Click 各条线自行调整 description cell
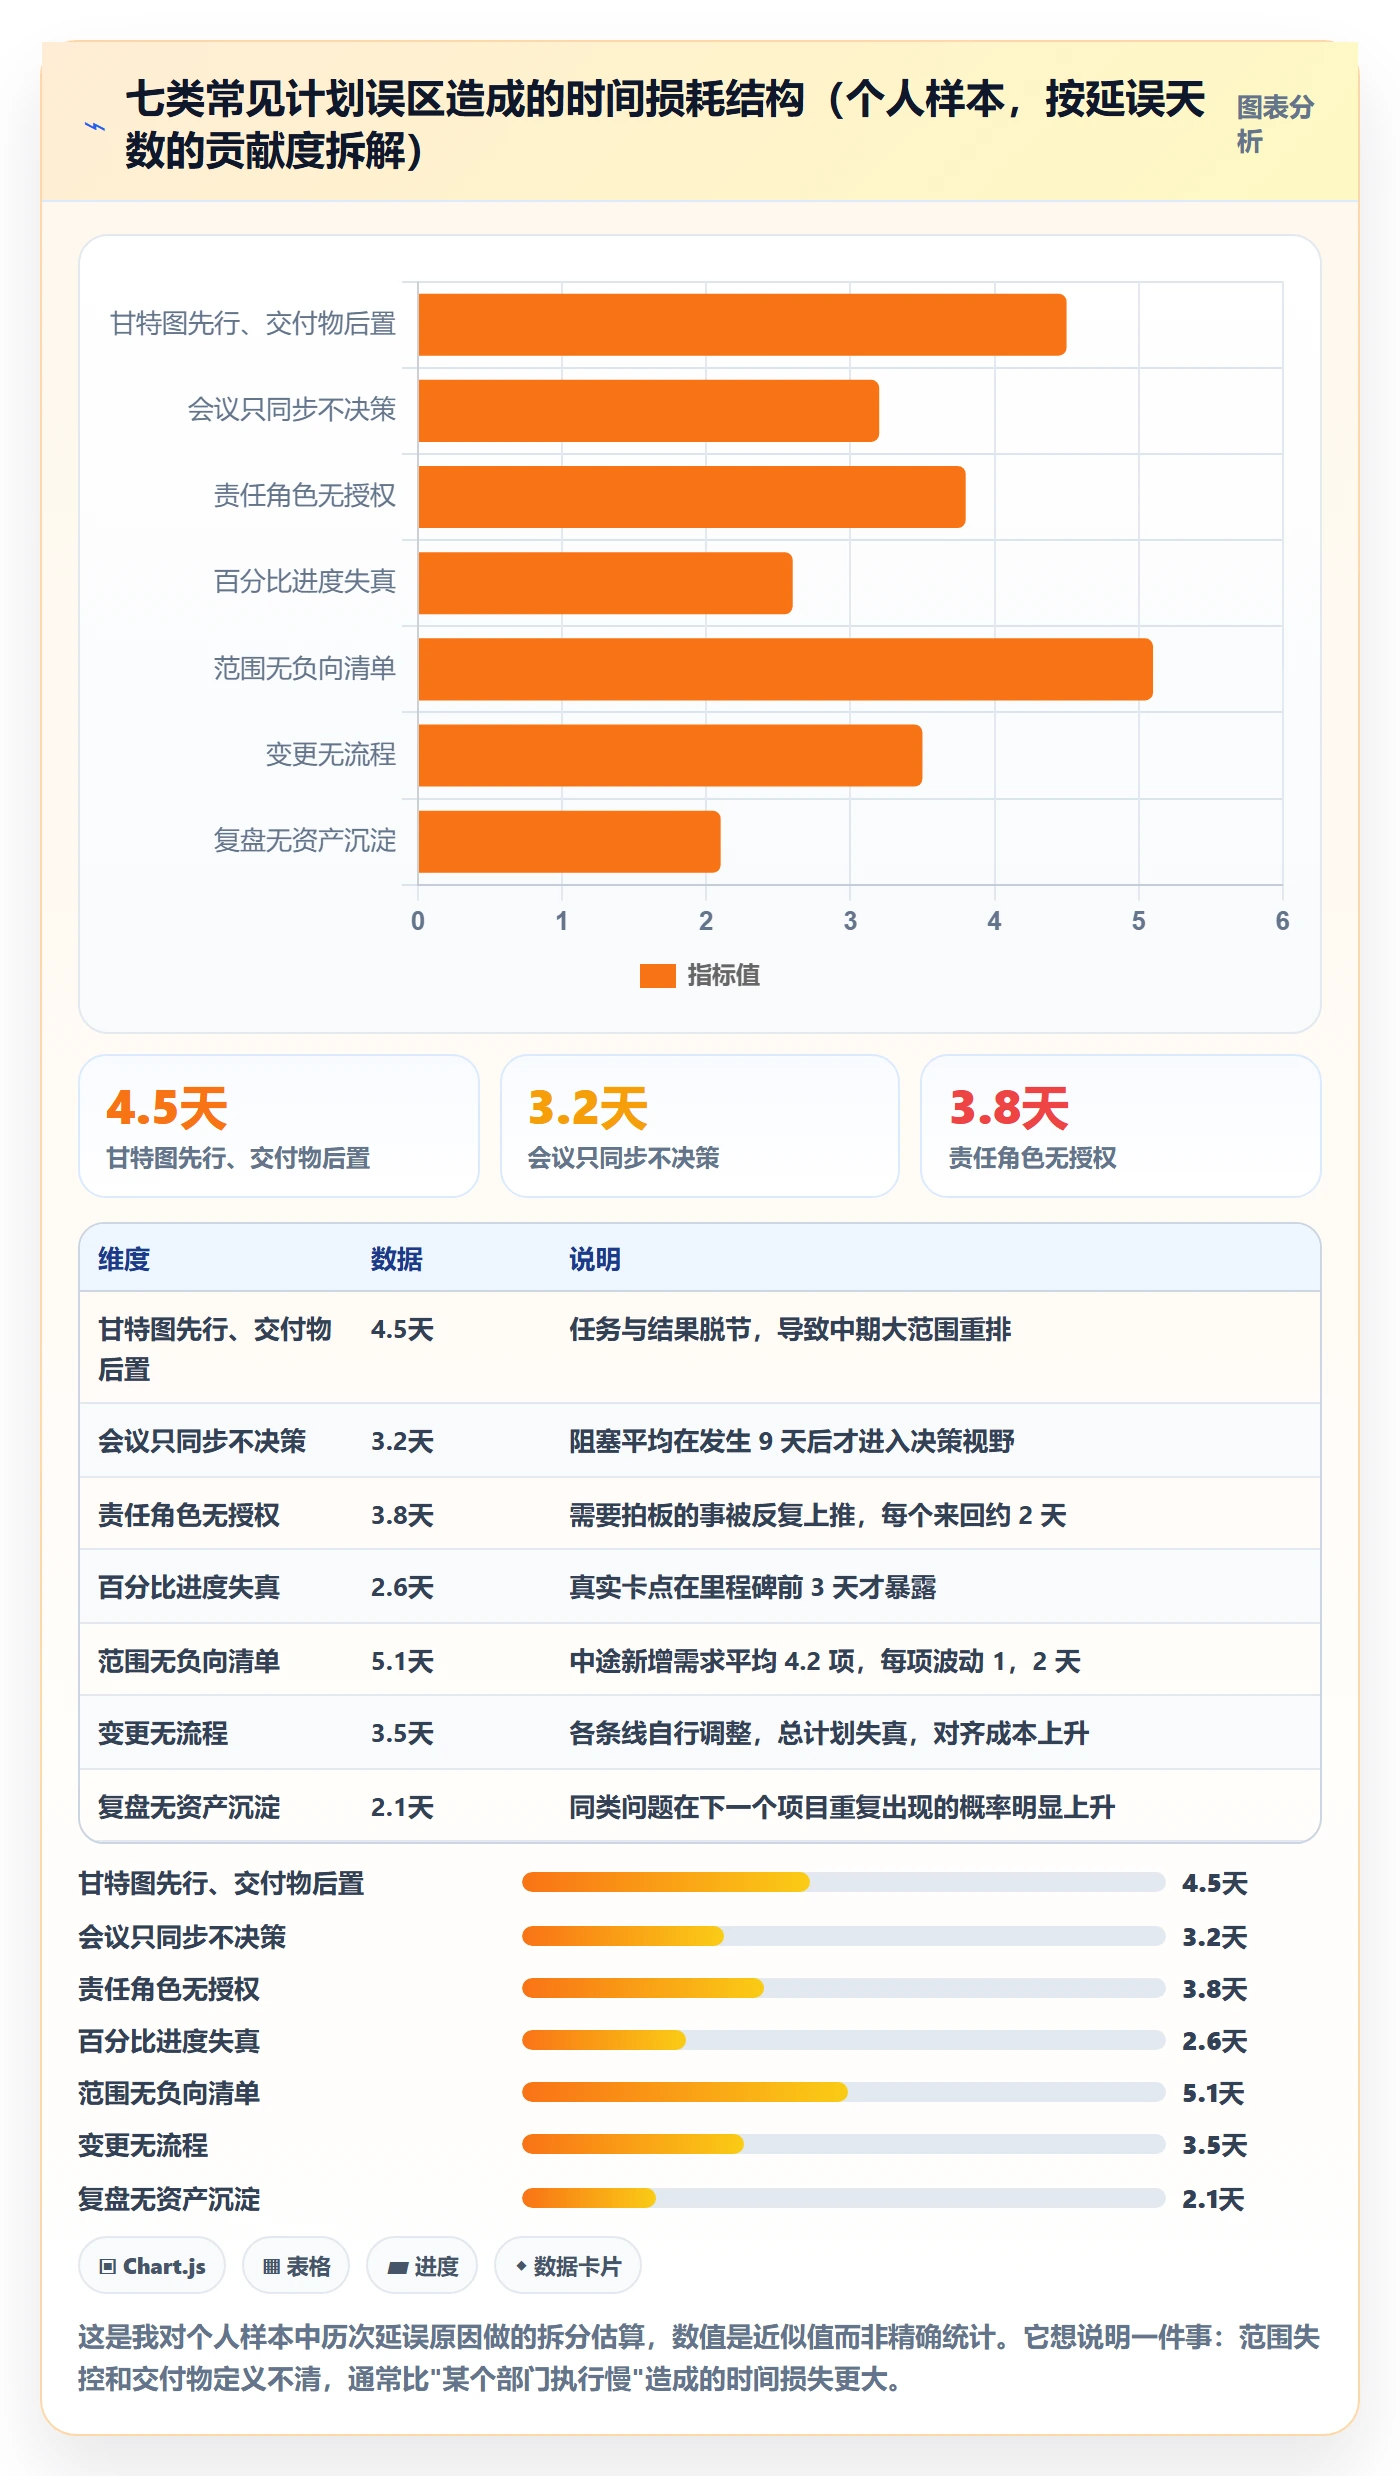 [829, 1733]
